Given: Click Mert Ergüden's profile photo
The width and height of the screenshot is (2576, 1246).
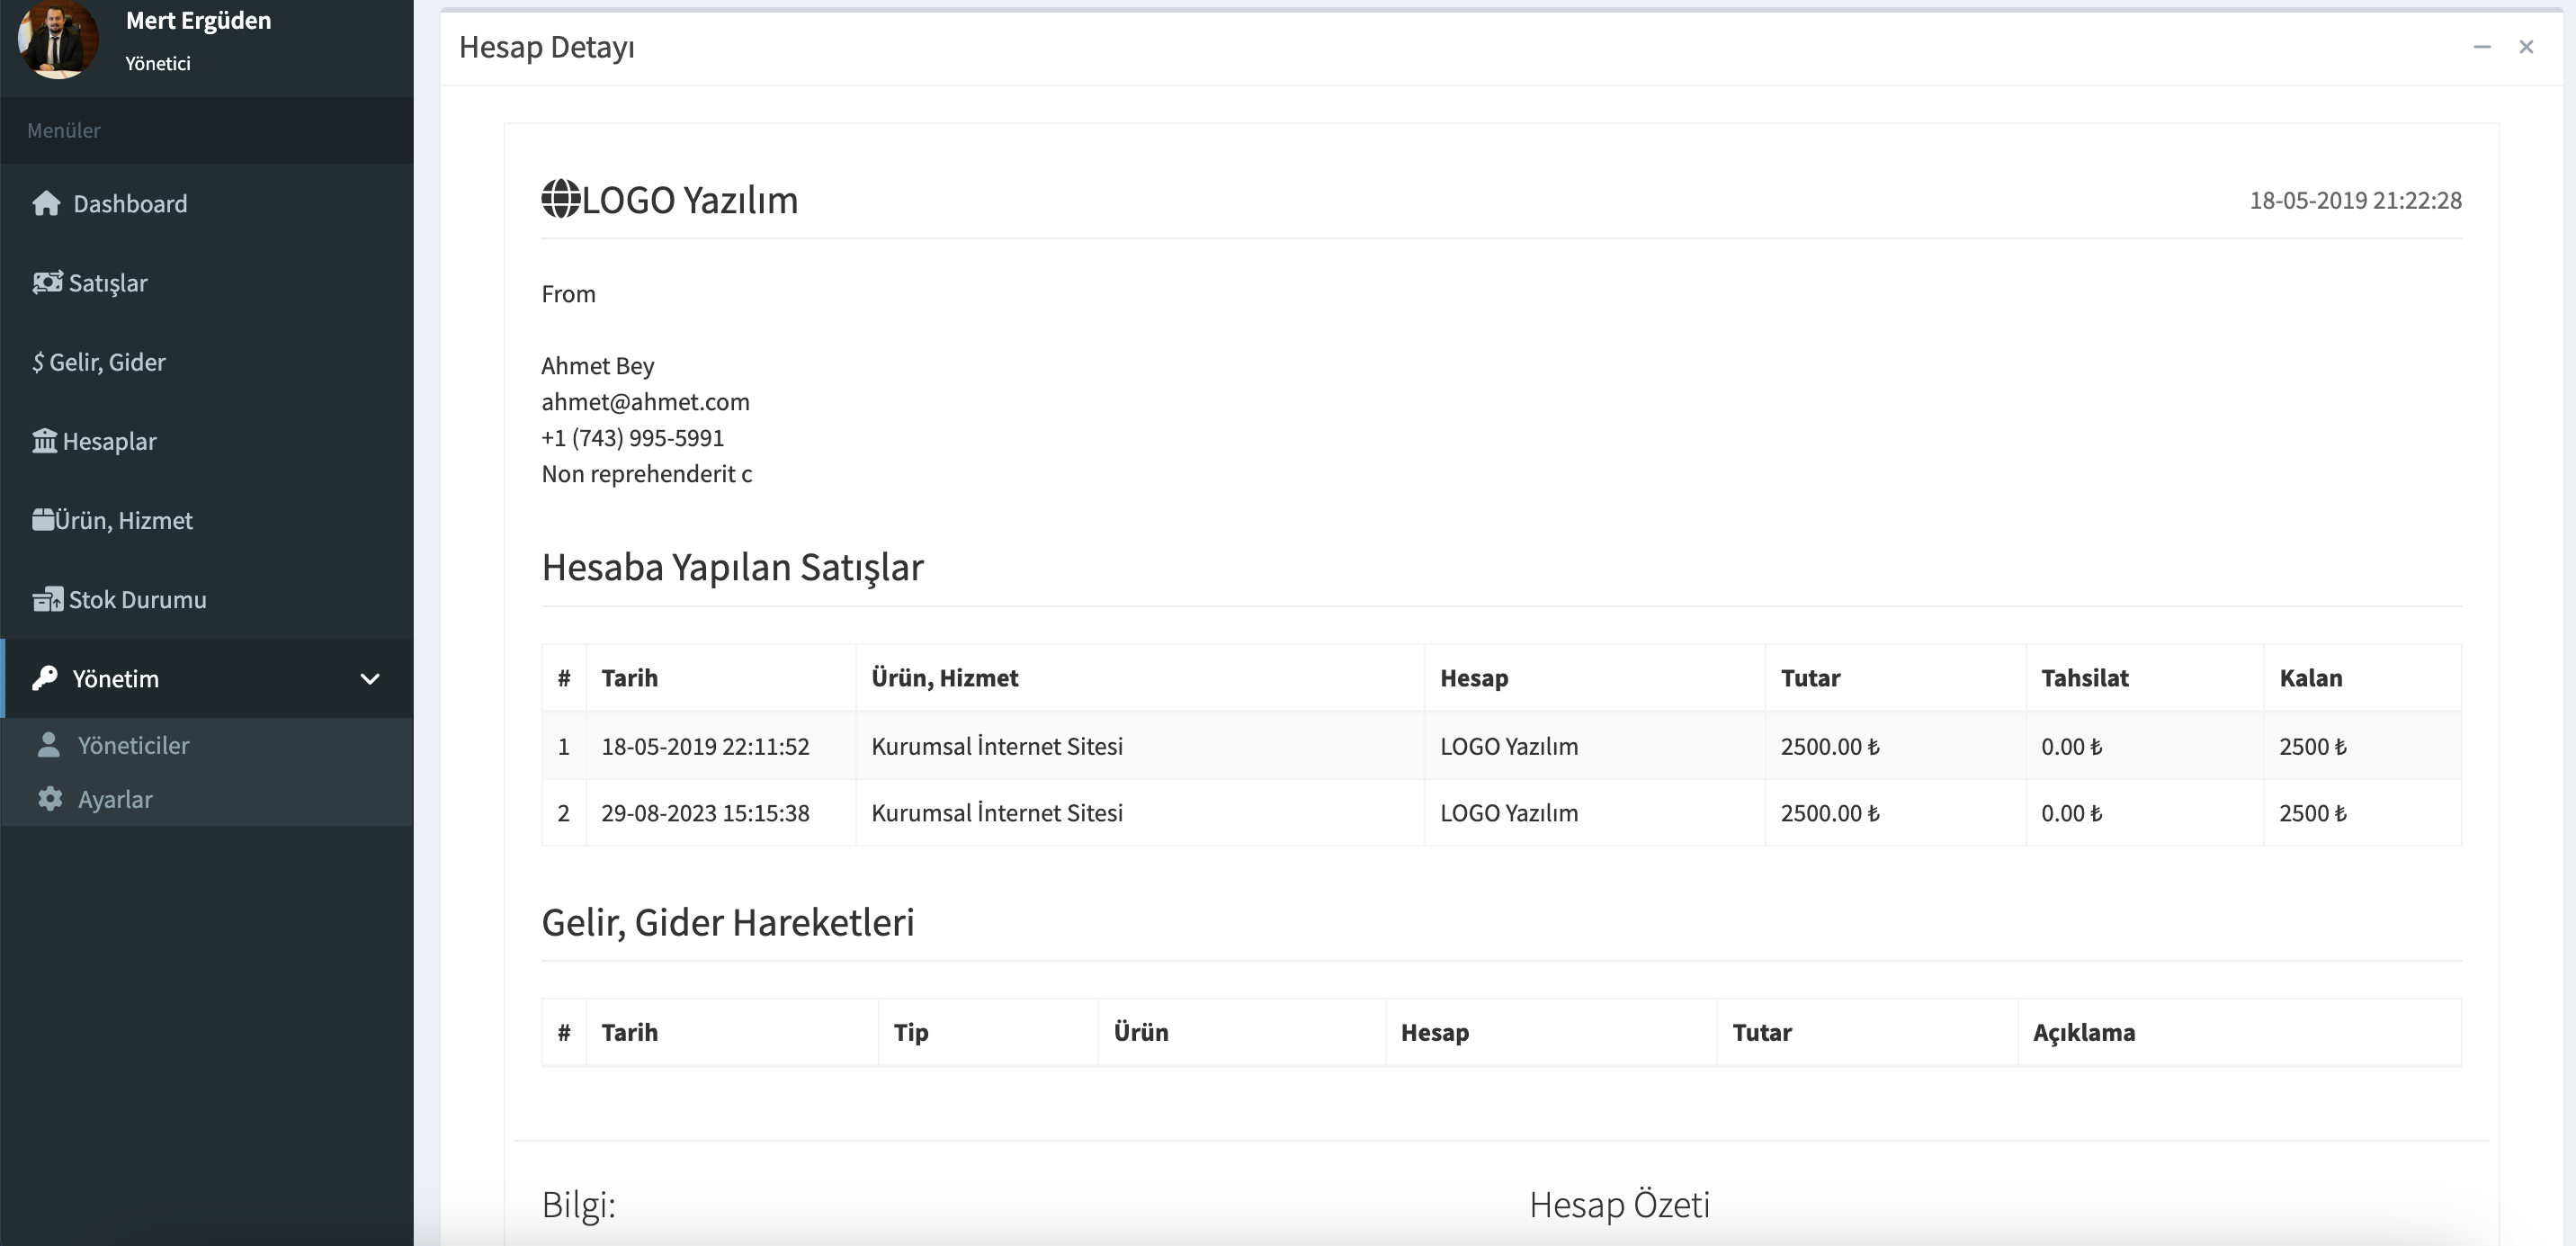Looking at the screenshot, I should point(57,40).
